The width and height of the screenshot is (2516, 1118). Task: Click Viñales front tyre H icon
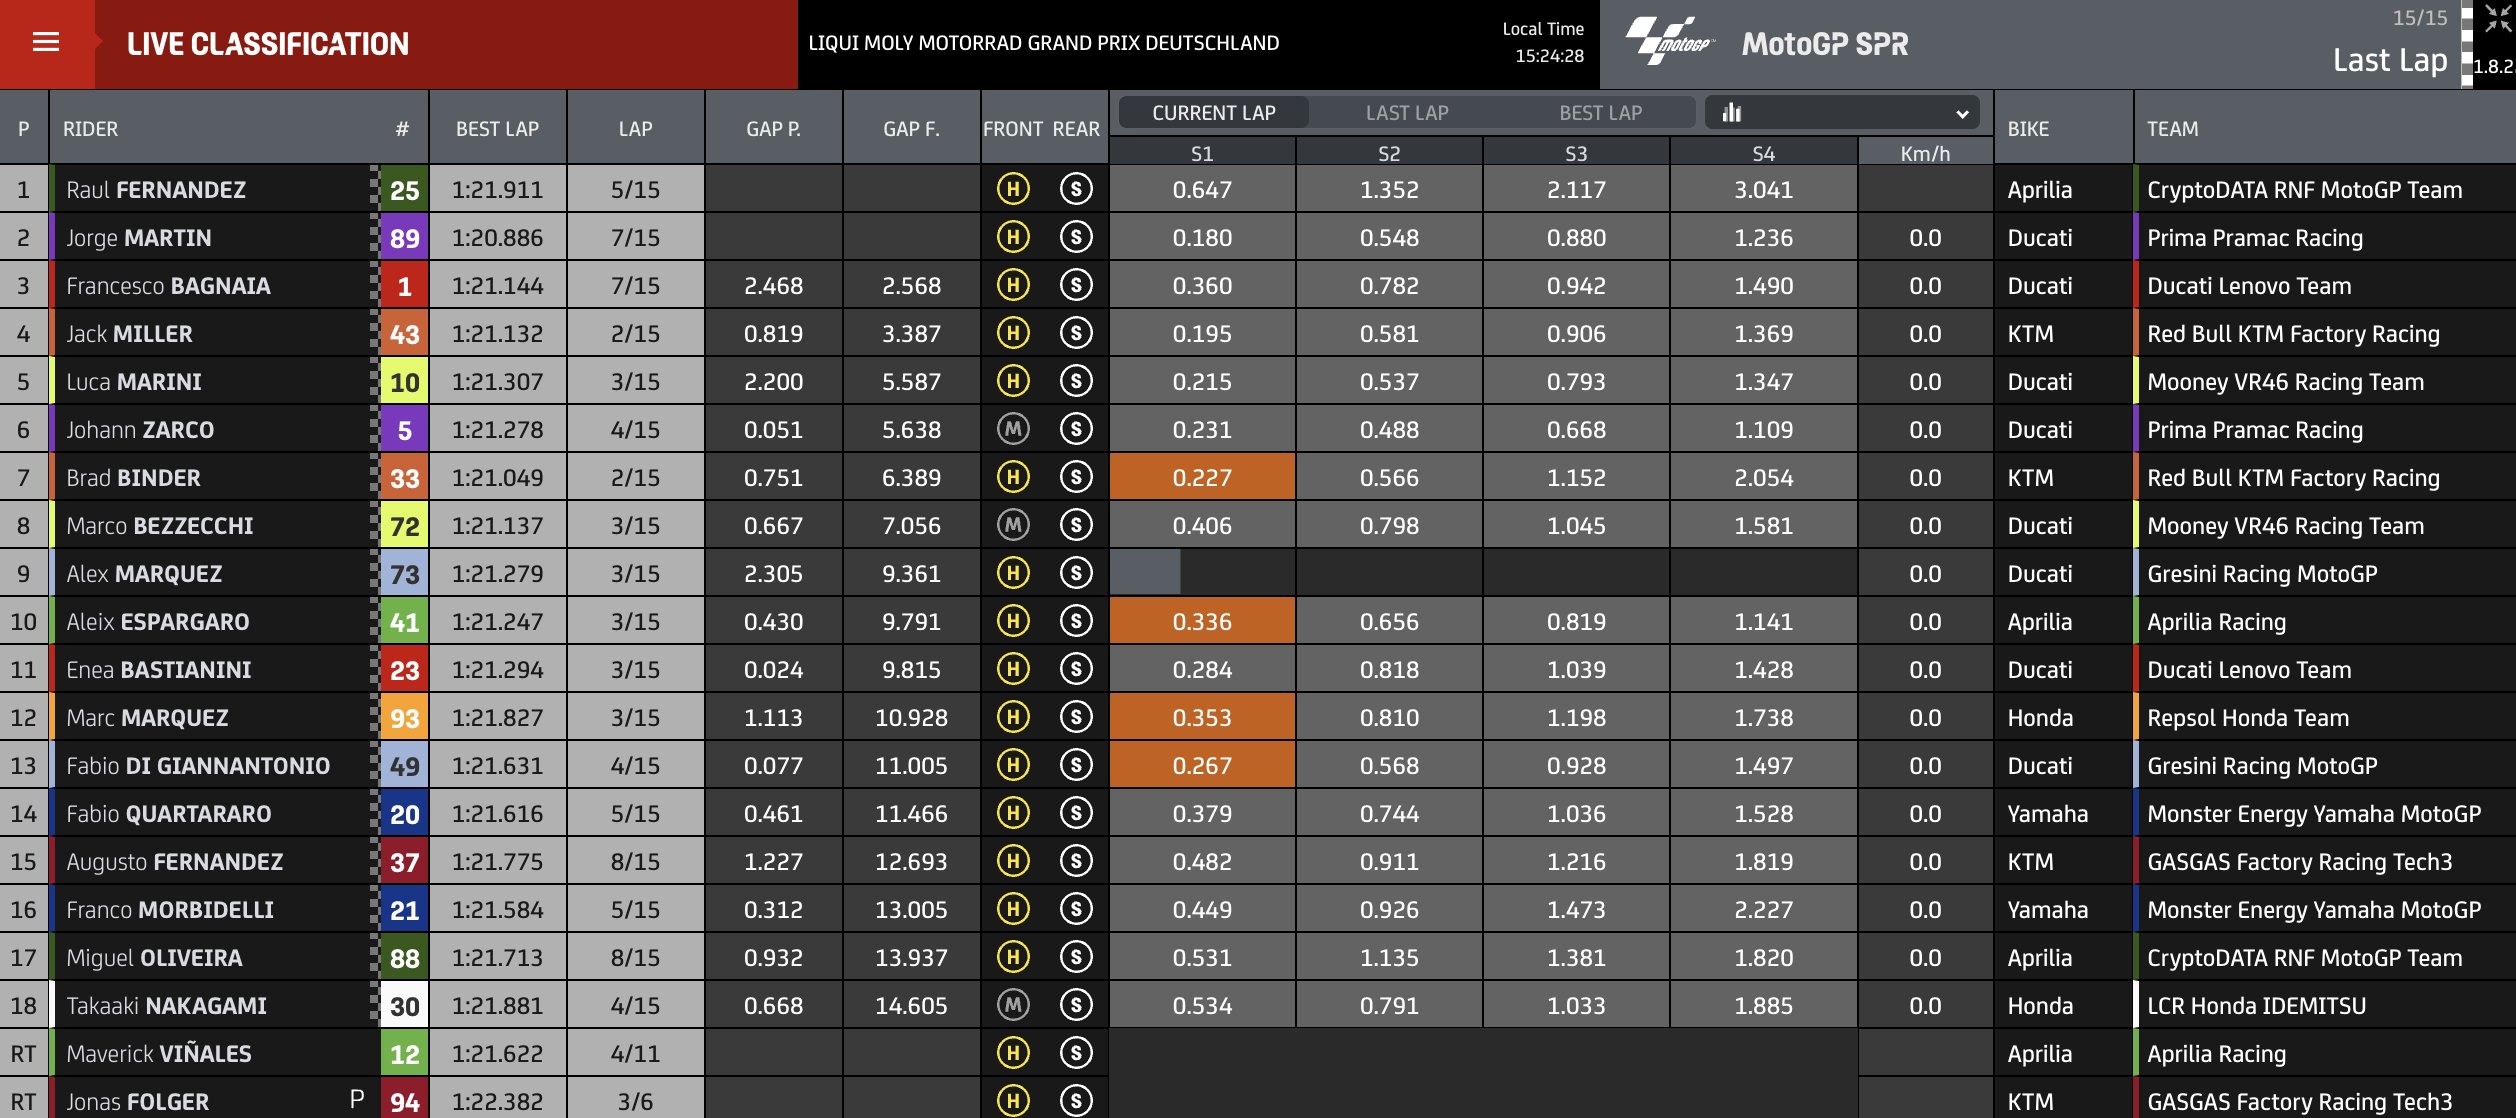1013,1053
